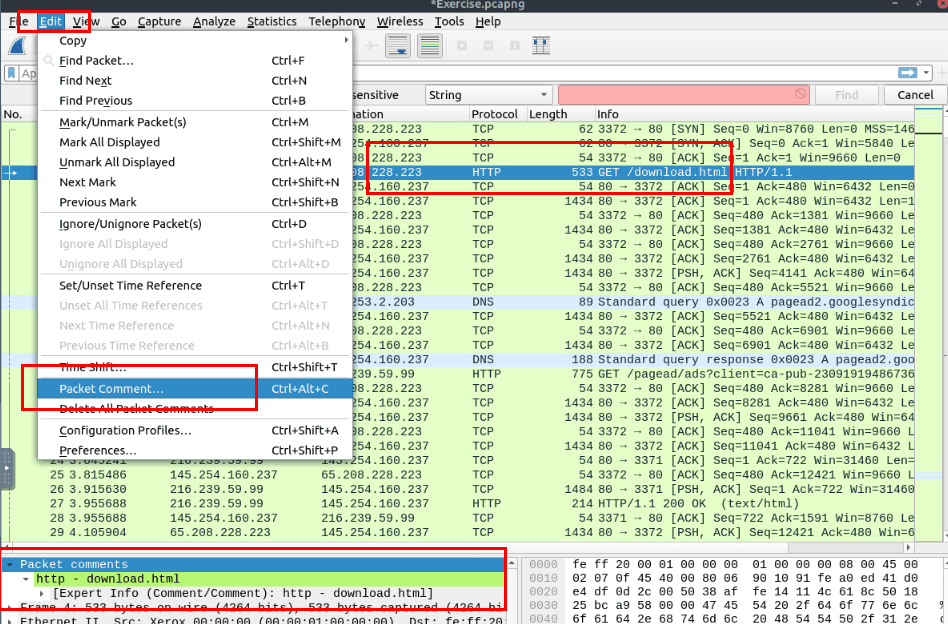
Task: Select Packet Comment... from the Edit menu
Action: click(x=111, y=388)
